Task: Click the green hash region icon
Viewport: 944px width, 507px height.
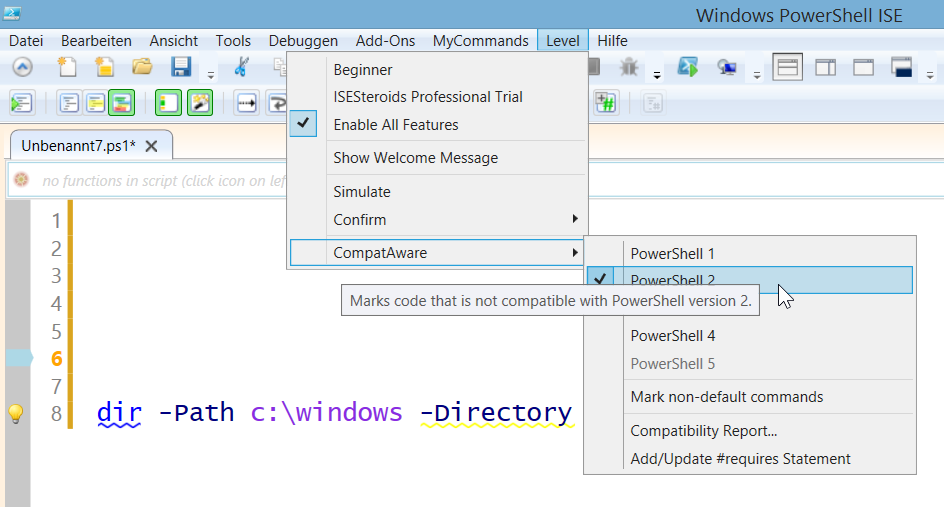Action: click(x=605, y=102)
